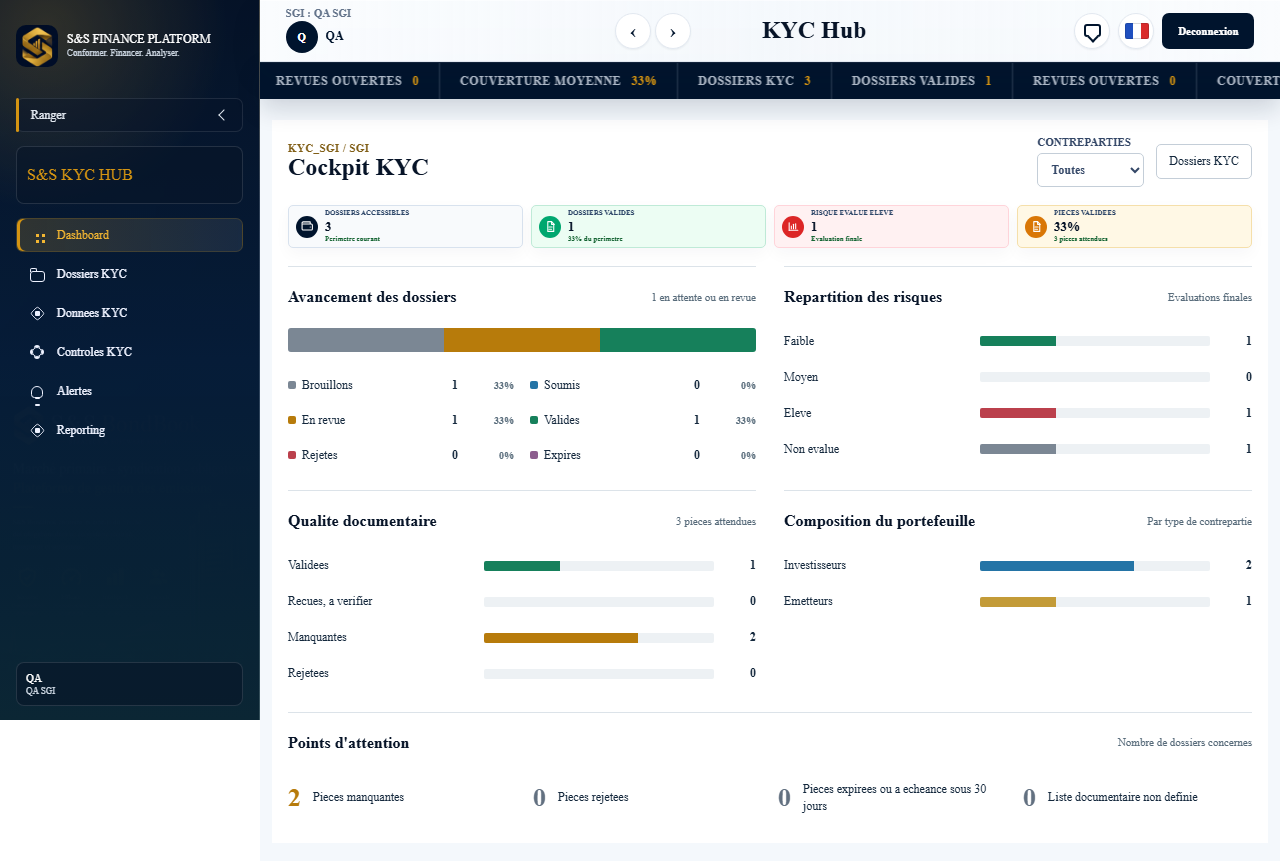Click the Pieces manquantes attention item

(347, 798)
